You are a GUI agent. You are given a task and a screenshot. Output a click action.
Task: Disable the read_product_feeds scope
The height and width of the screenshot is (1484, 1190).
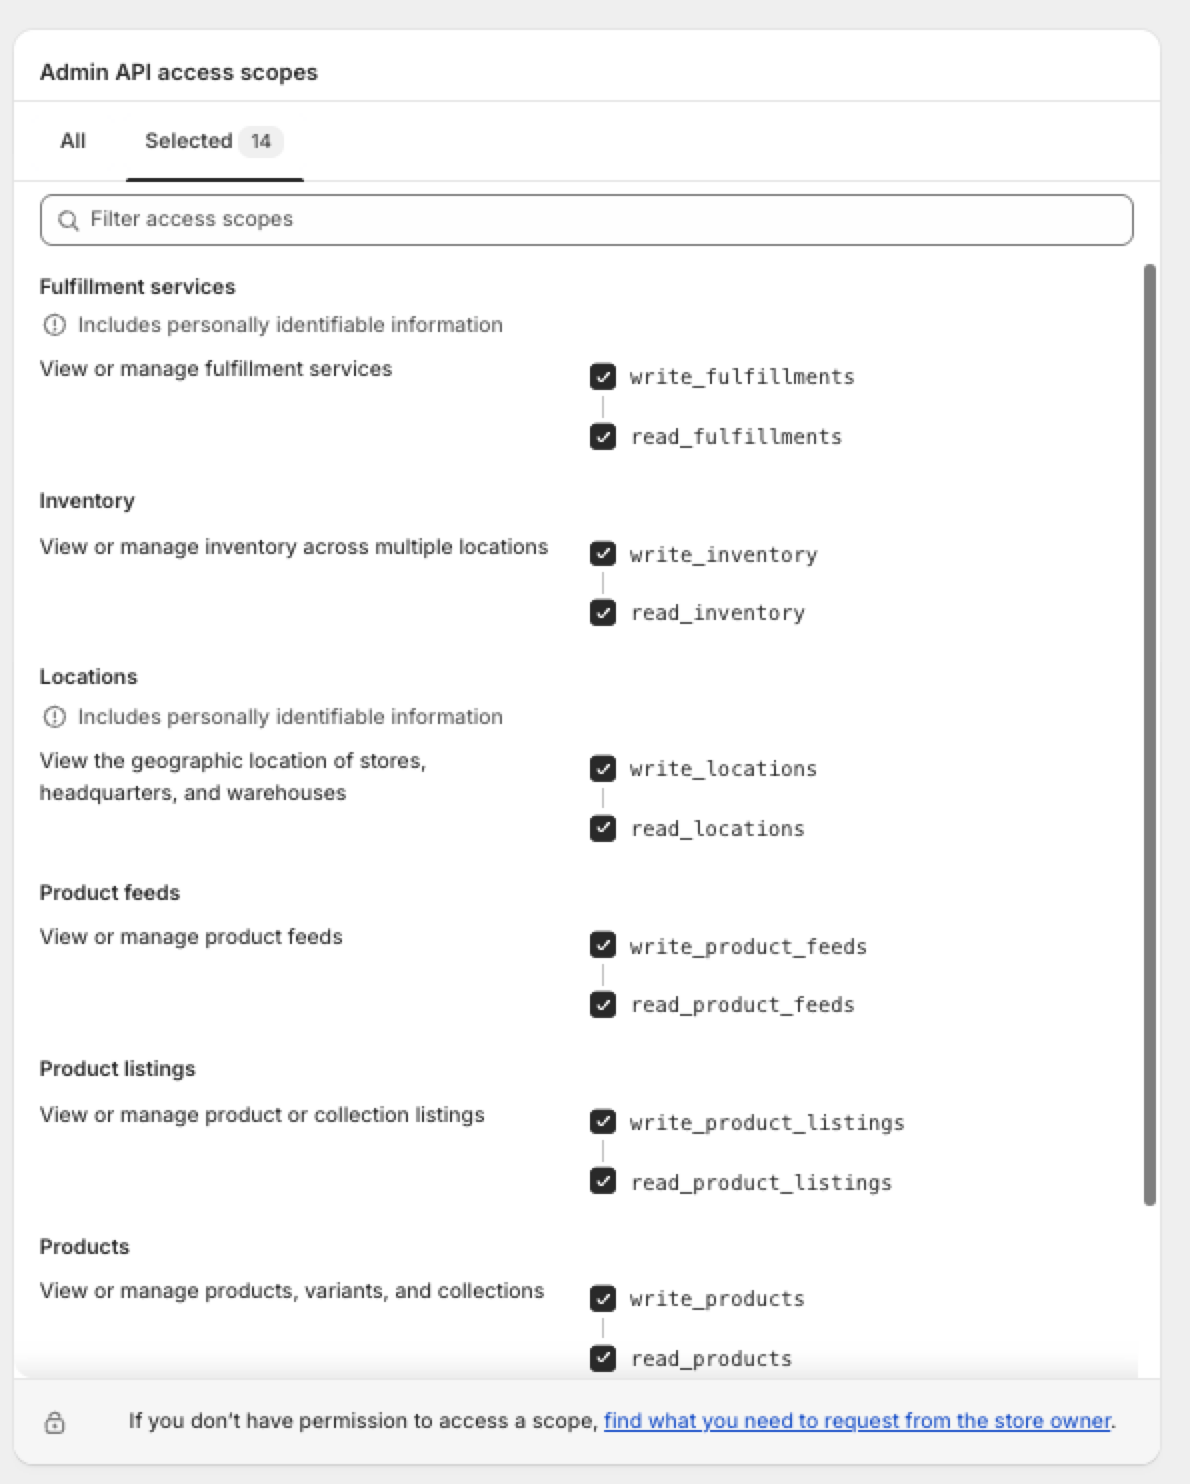pyautogui.click(x=603, y=1005)
